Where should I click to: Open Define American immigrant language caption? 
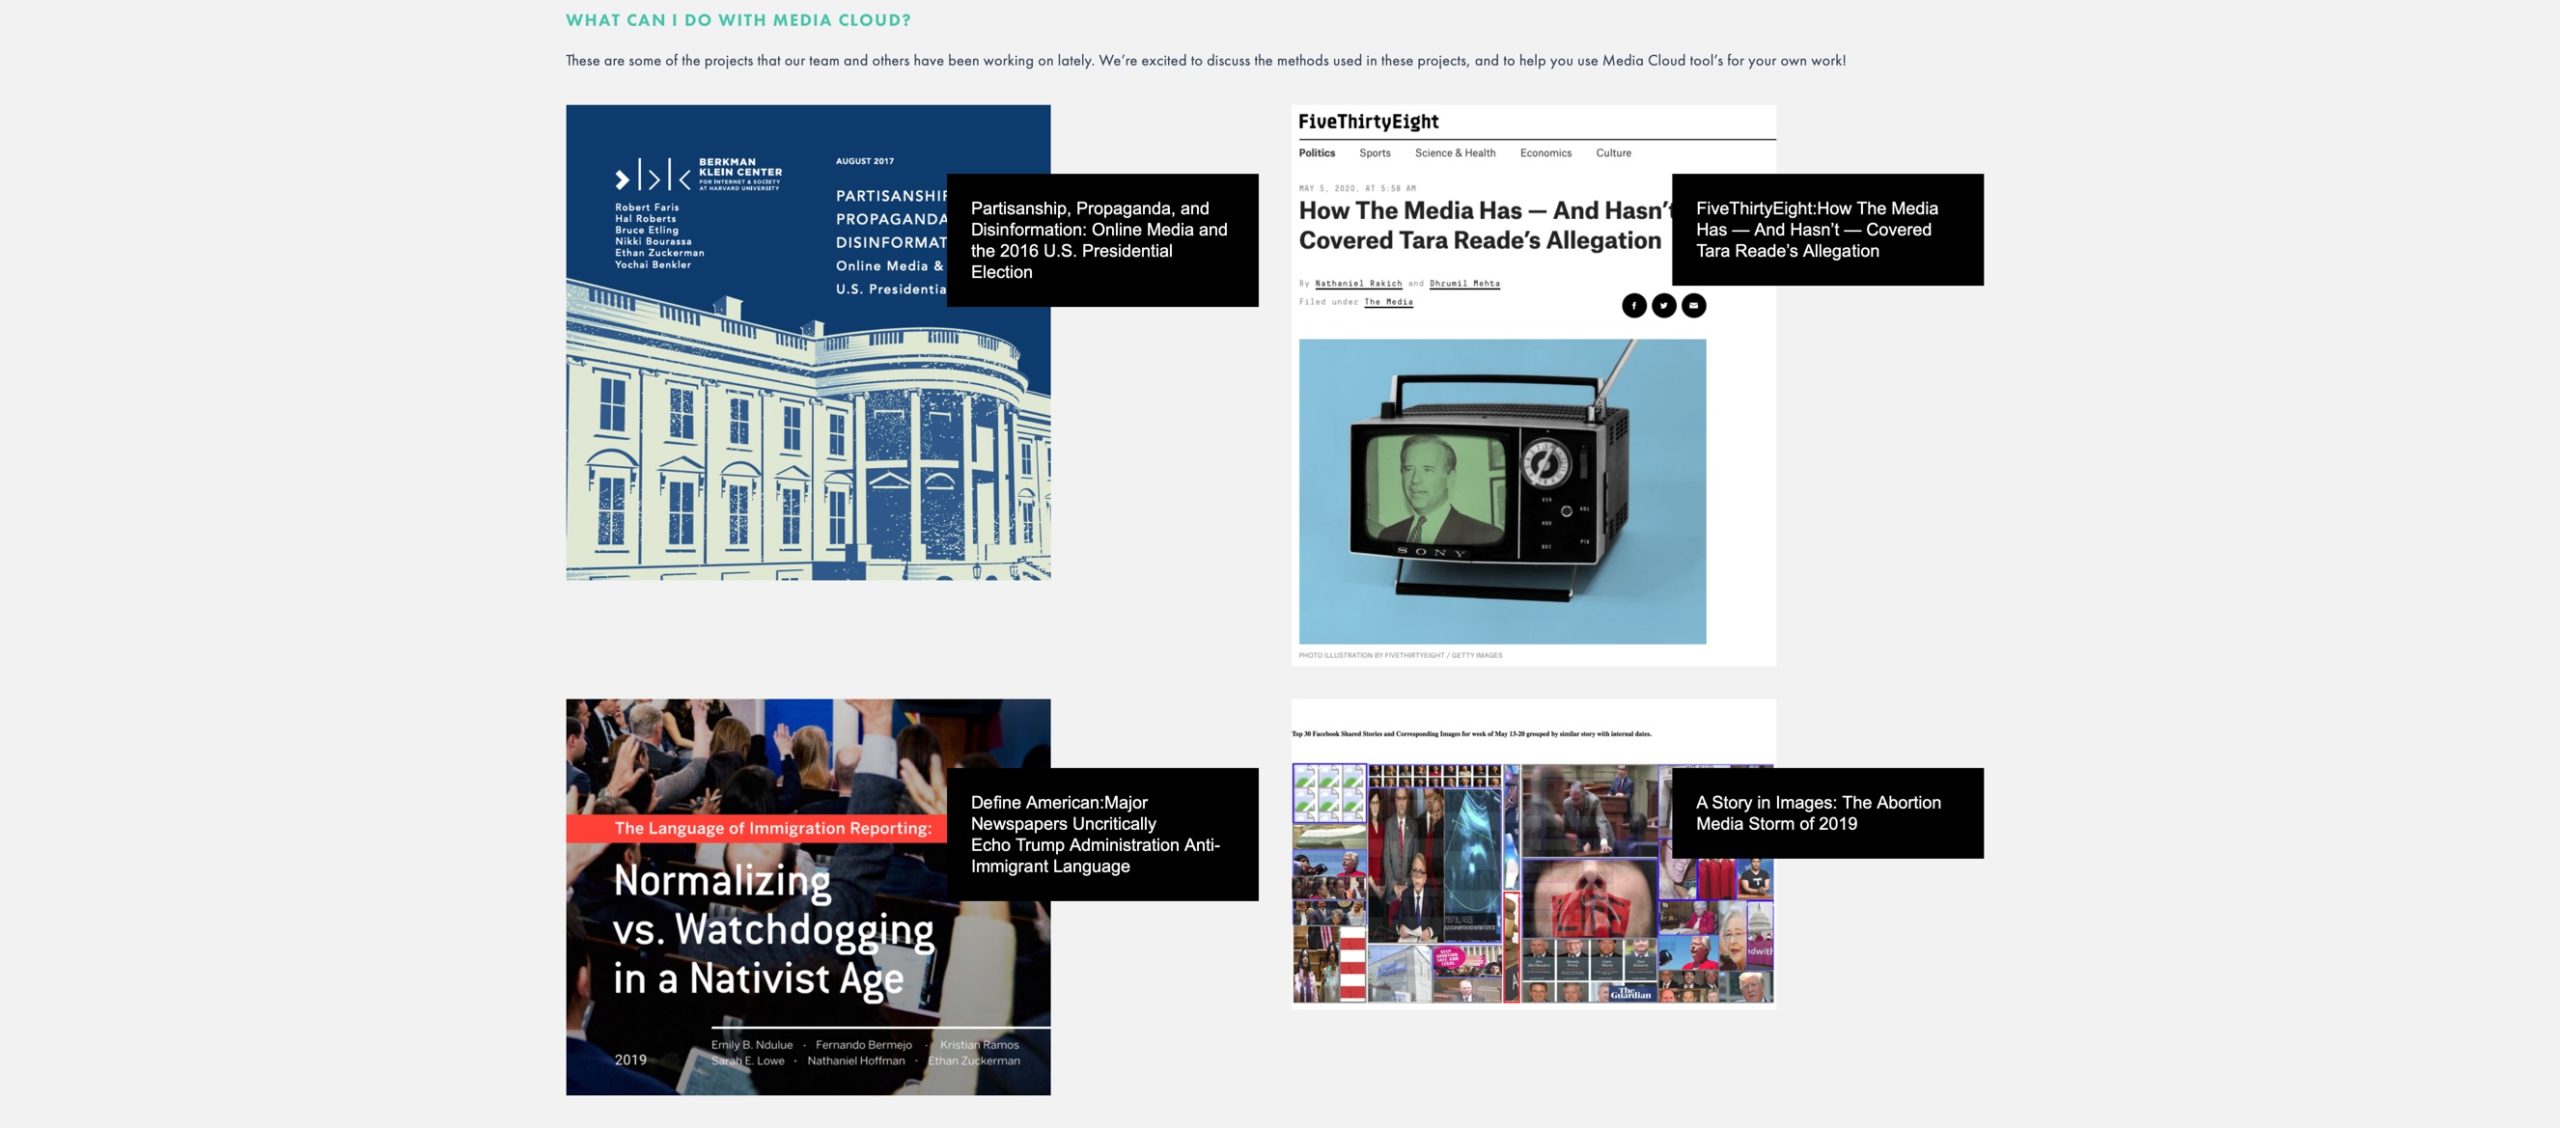pyautogui.click(x=1101, y=834)
